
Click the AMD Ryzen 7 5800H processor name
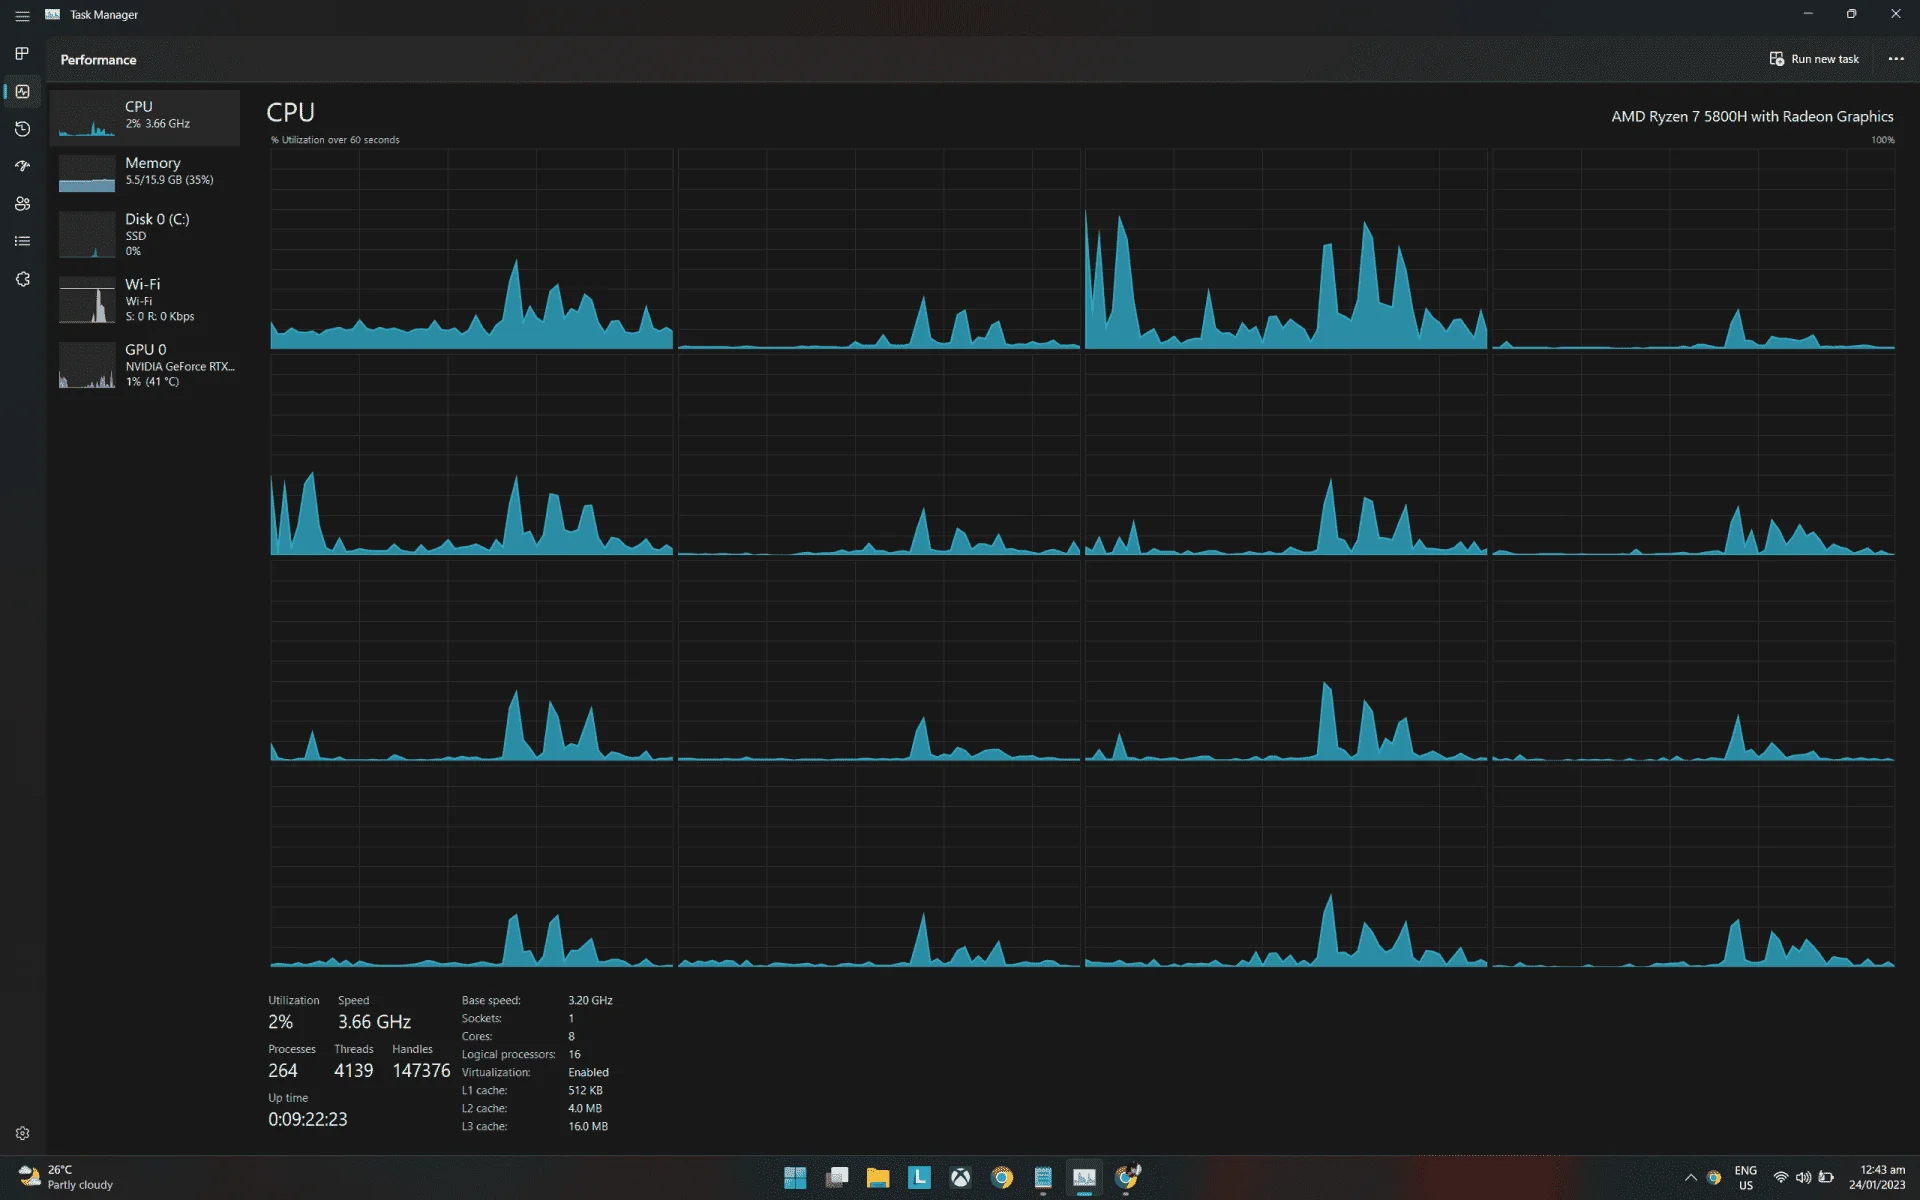click(x=1752, y=116)
